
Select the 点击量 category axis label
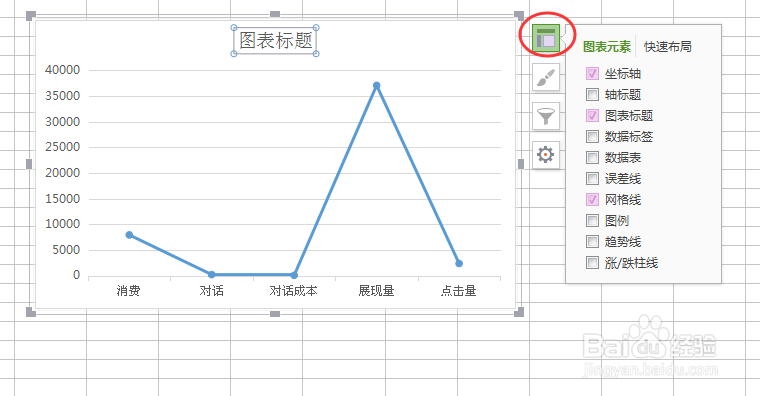[459, 291]
